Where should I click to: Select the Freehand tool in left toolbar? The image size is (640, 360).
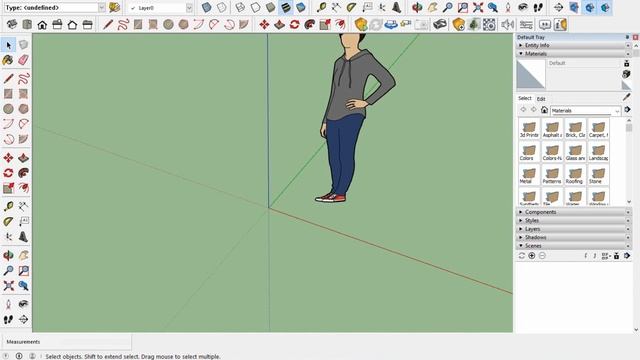pos(23,78)
